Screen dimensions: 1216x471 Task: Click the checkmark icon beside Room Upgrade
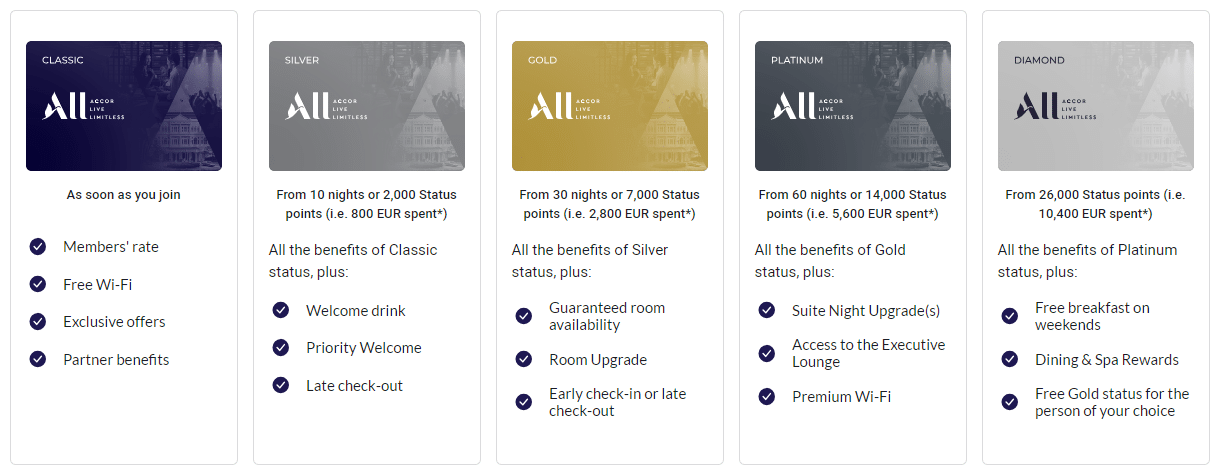point(524,359)
